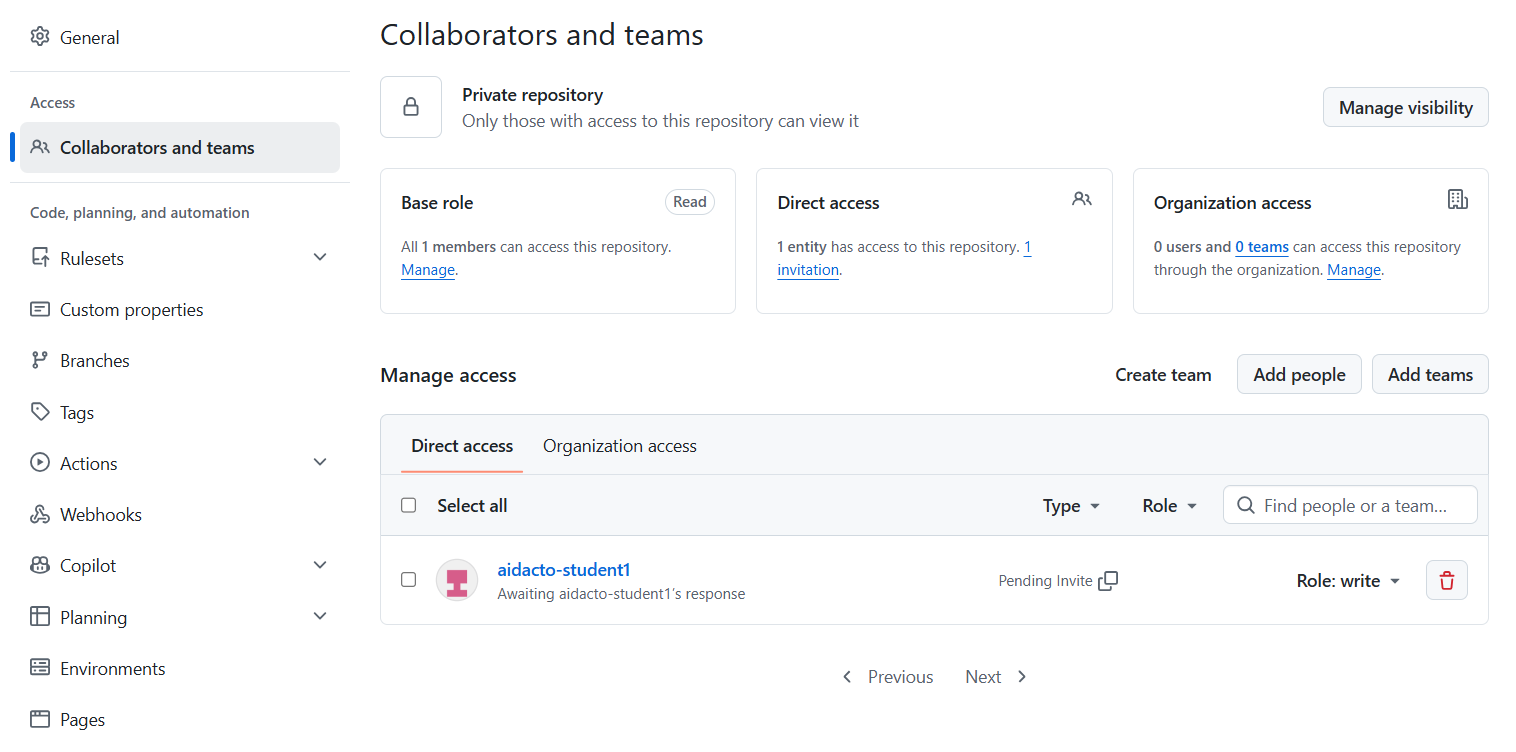Image resolution: width=1516 pixels, height=752 pixels.
Task: Click Manage link under Organization access
Action: tap(1354, 270)
